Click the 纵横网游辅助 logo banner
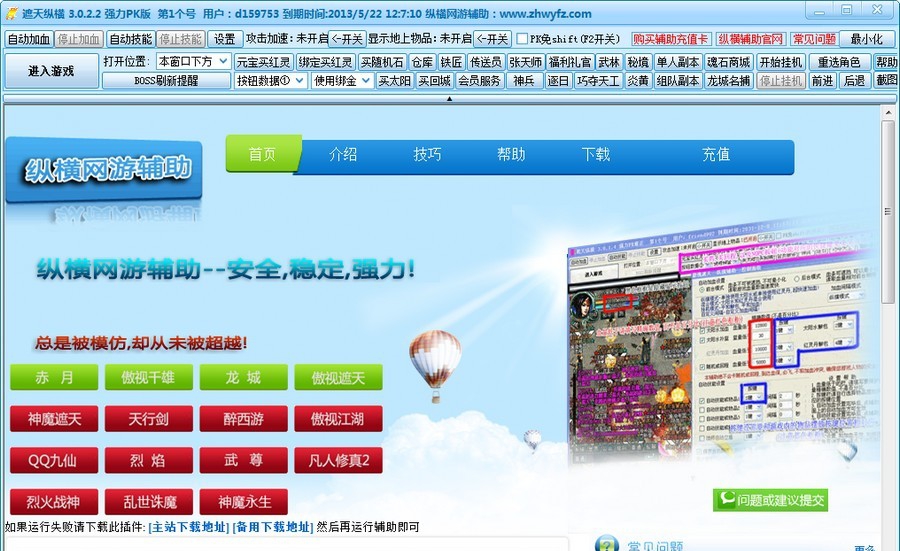Screen dimensions: 900x551 click(104, 170)
